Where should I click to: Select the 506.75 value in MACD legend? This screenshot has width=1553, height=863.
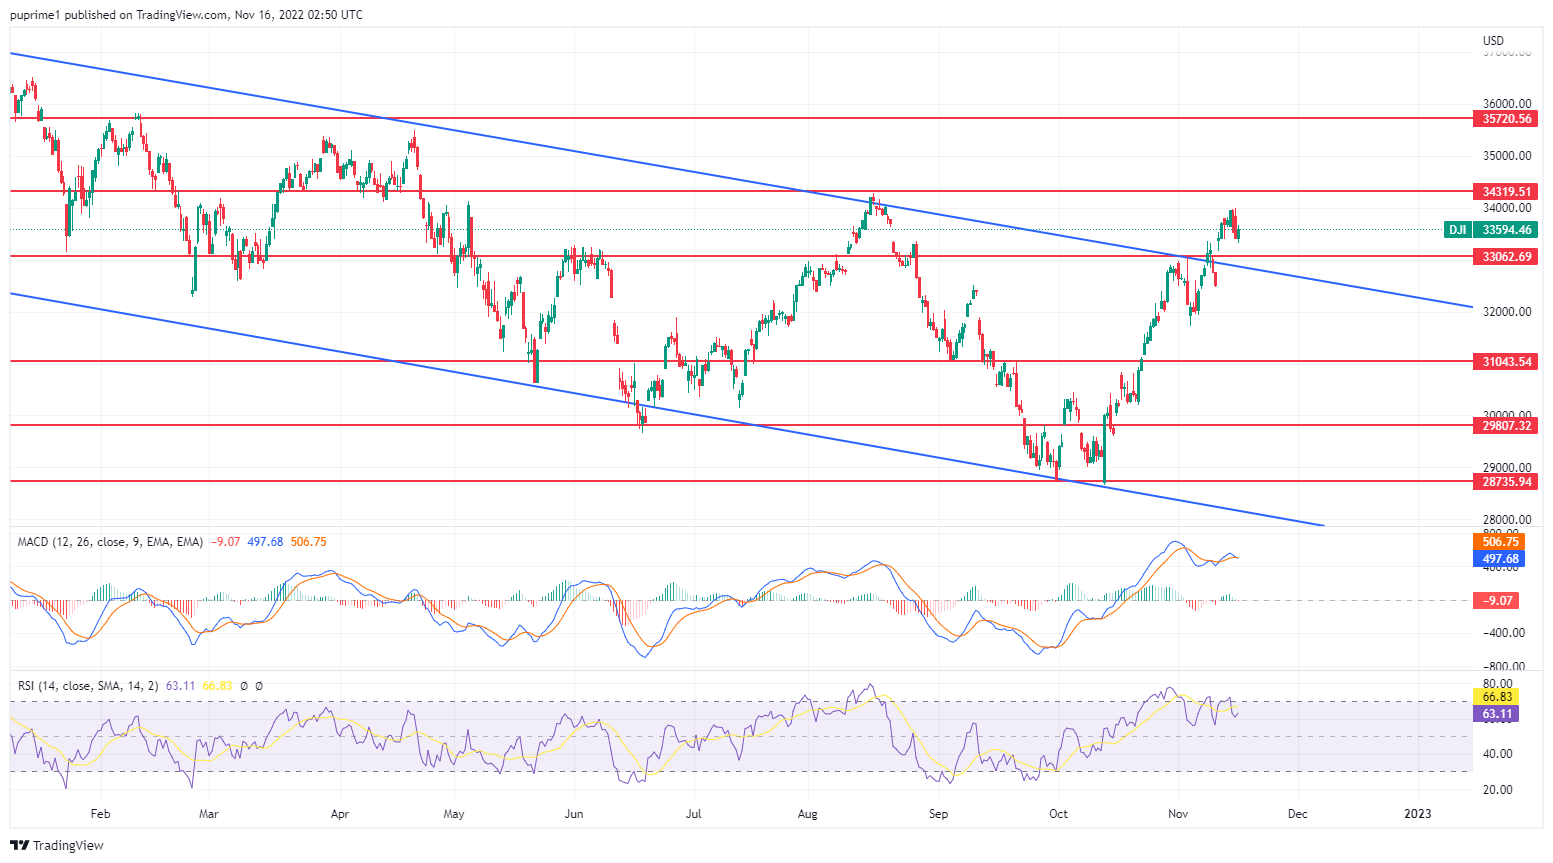click(308, 542)
